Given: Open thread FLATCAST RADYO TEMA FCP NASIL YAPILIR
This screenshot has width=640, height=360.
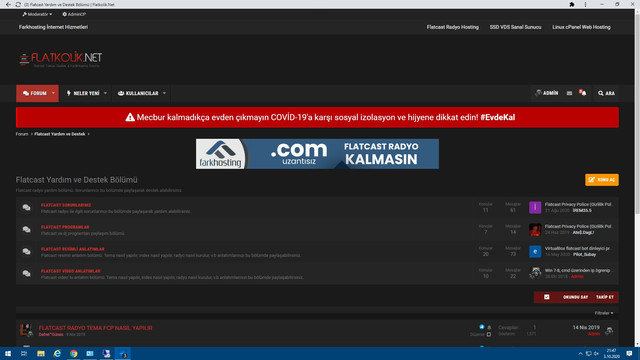Looking at the screenshot, I should [96, 328].
